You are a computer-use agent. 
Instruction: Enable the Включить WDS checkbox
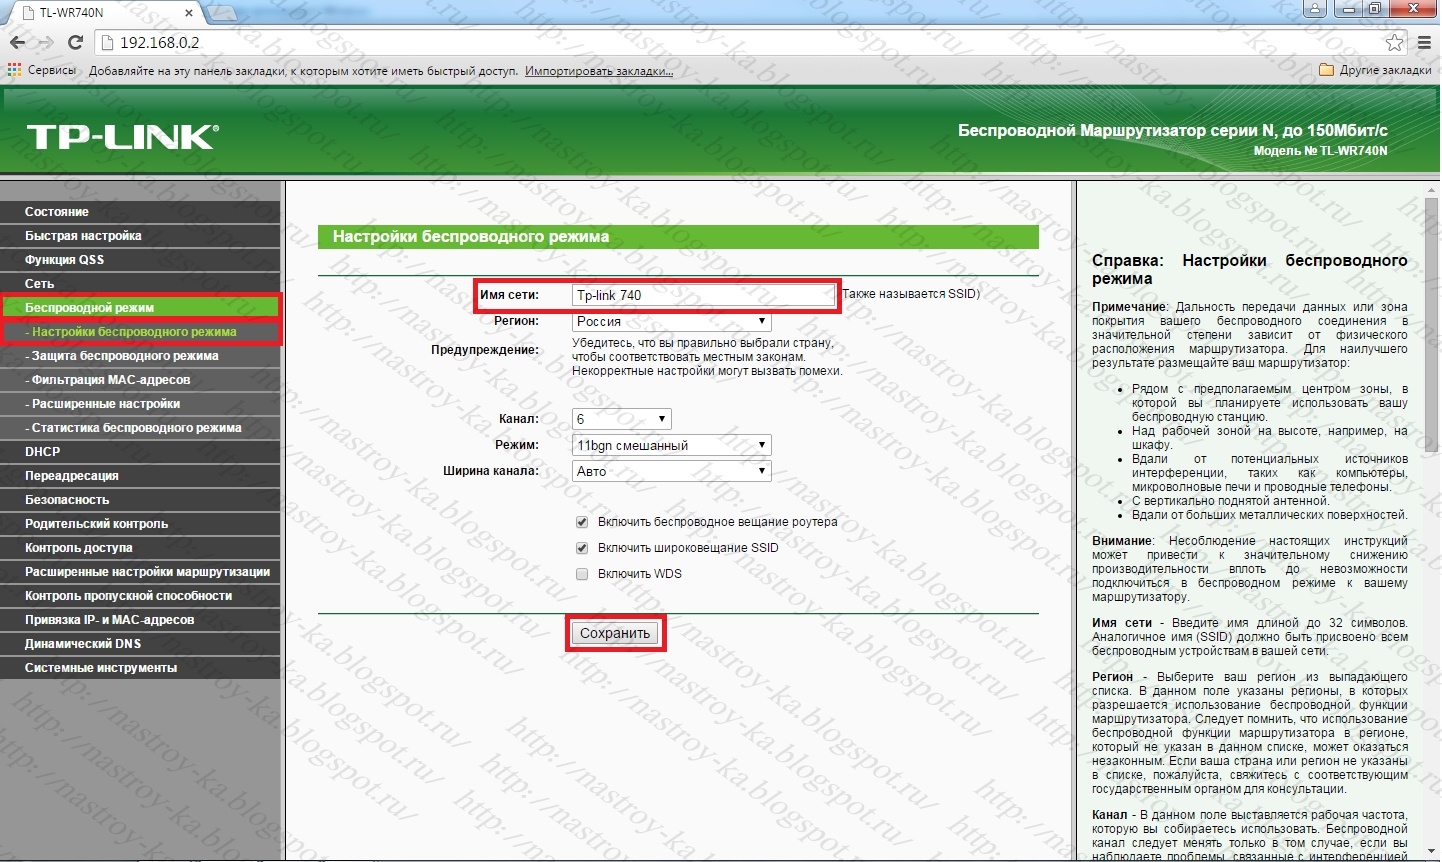pos(581,574)
